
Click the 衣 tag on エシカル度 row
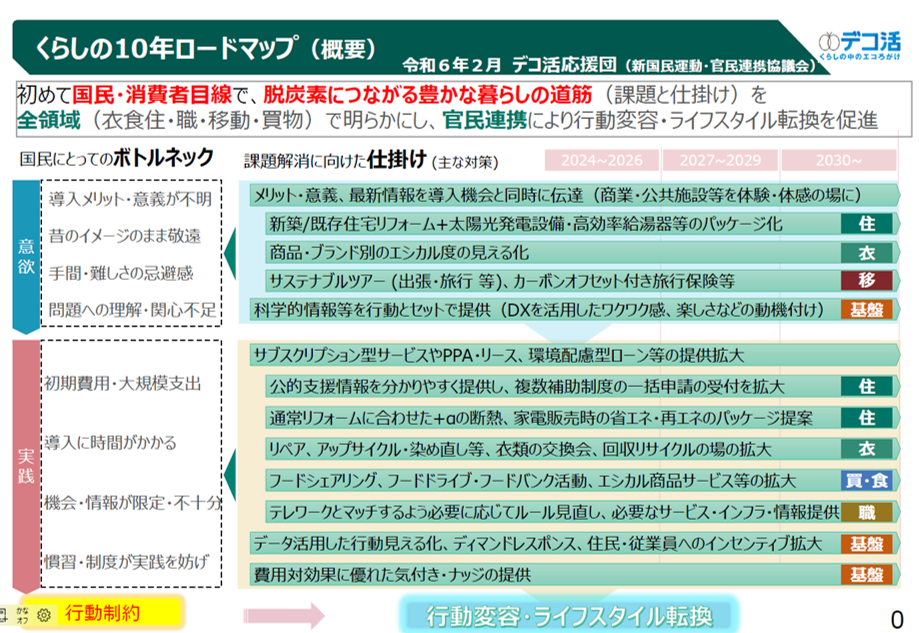865,251
